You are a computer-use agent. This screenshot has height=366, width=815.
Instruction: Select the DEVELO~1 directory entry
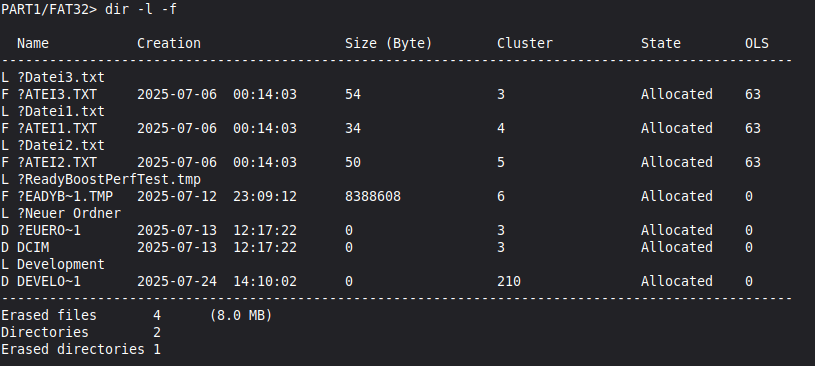click(x=49, y=281)
